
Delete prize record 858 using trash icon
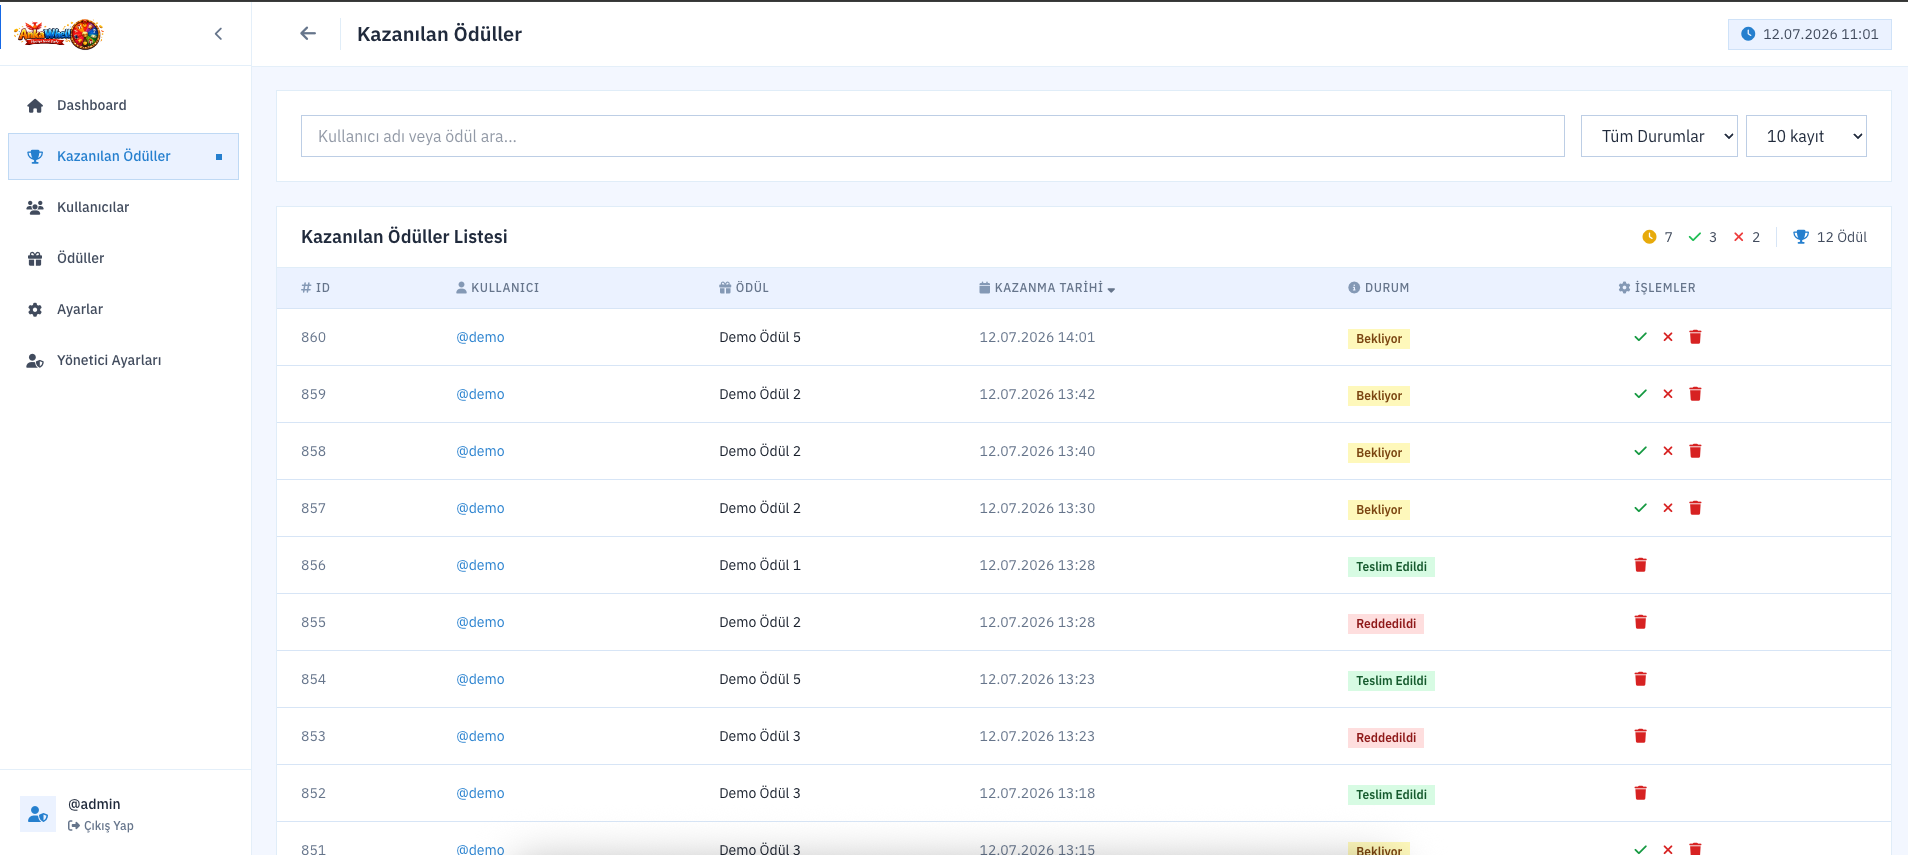click(1695, 451)
